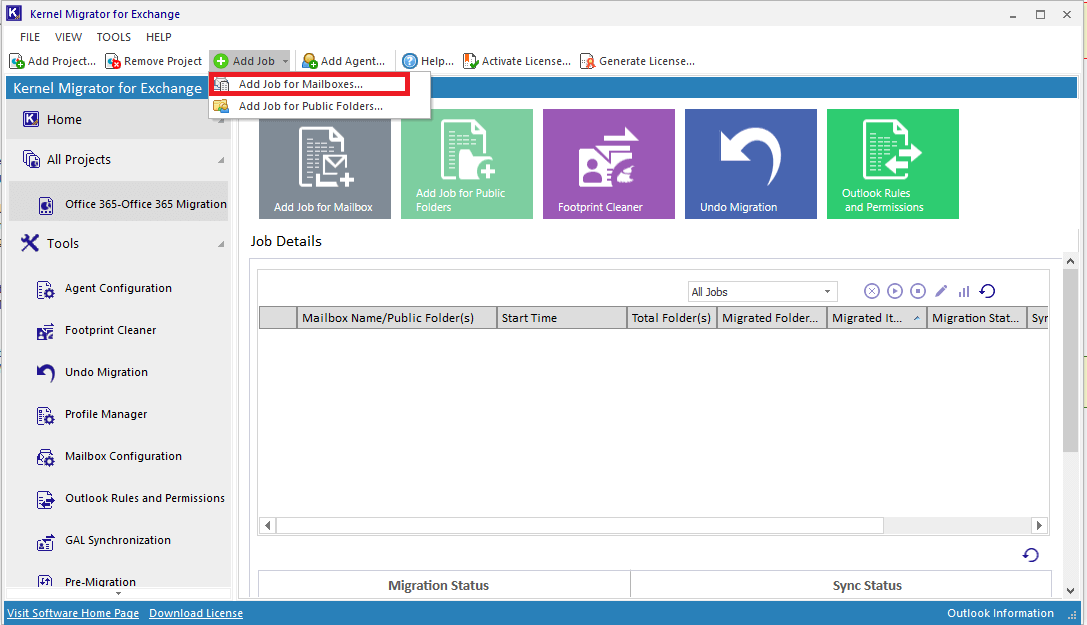Click the Mailbox Configuration sidebar icon

click(x=45, y=457)
